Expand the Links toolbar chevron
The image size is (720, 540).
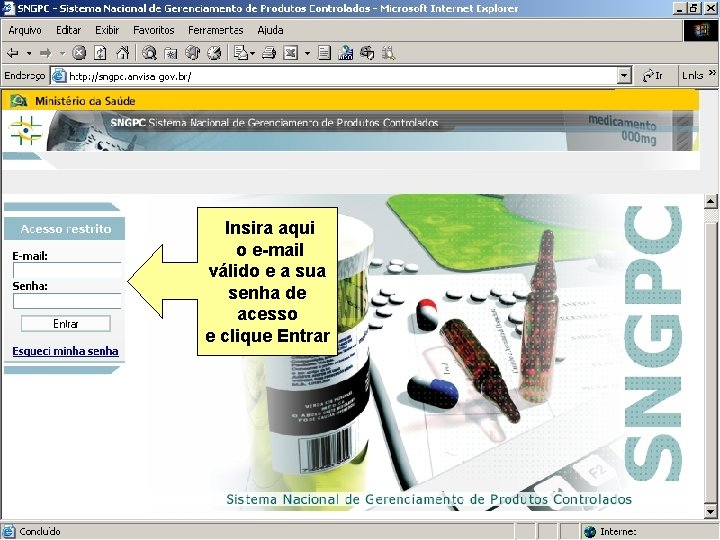(x=712, y=73)
